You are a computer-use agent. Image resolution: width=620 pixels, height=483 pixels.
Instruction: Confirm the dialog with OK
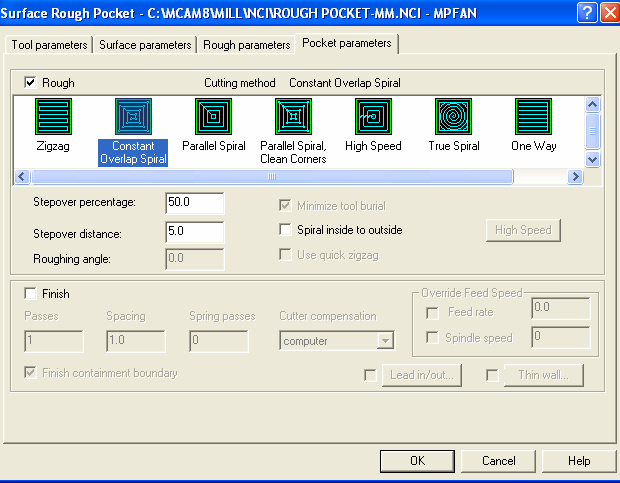(418, 461)
